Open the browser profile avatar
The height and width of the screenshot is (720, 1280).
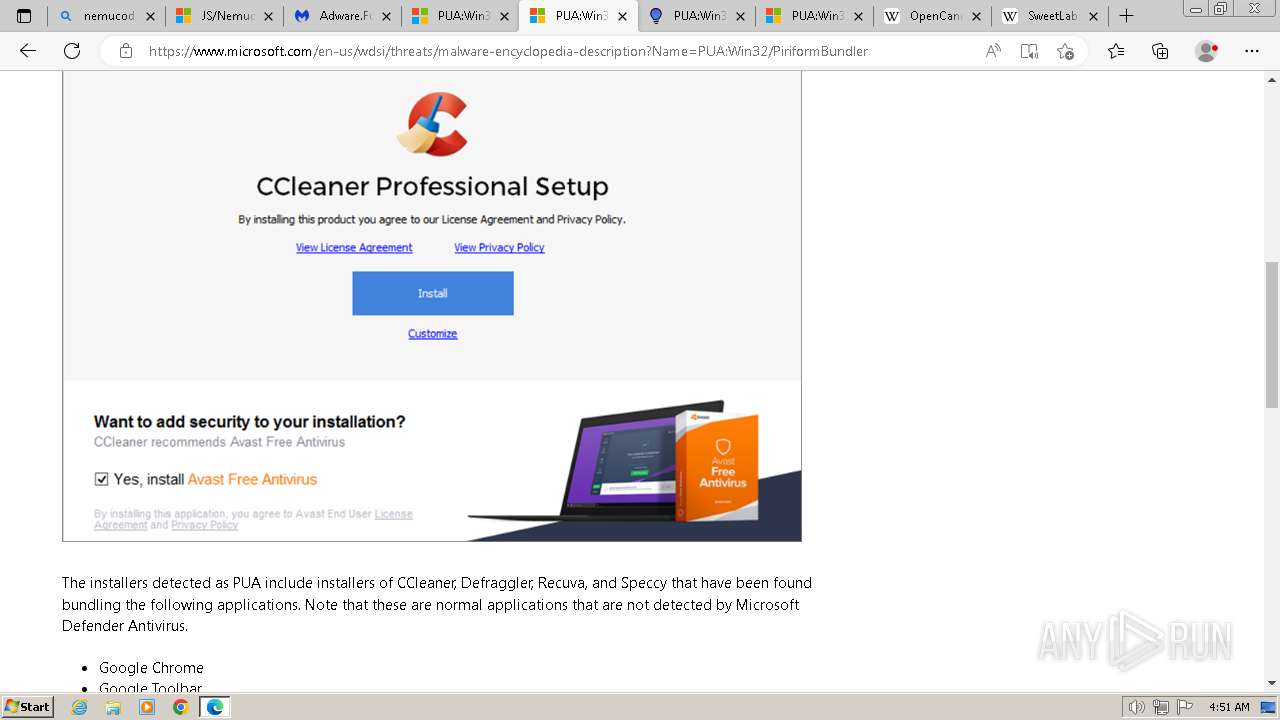[x=1207, y=51]
